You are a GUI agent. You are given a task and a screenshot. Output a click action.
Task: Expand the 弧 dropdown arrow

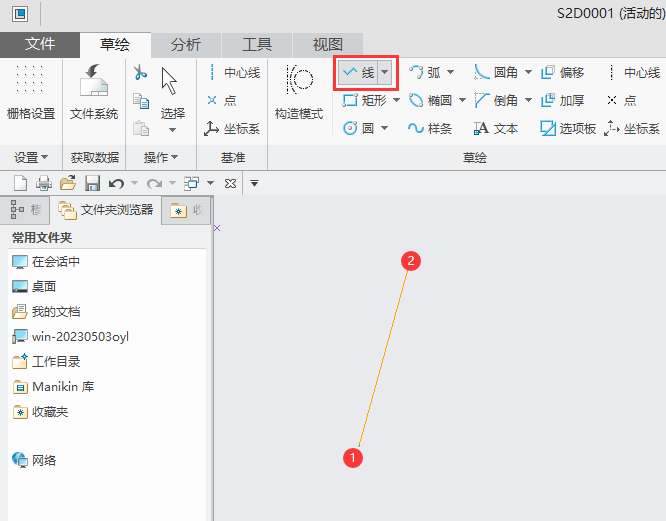point(450,72)
